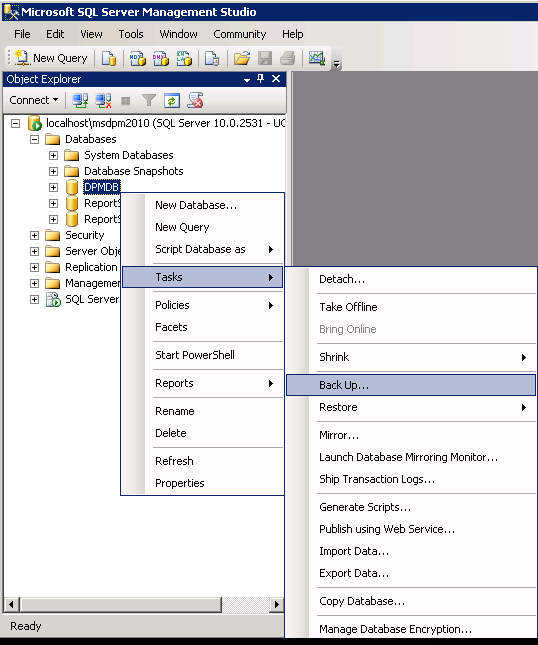This screenshot has height=645, width=538.
Task: Collapse the Databases tree node
Action: (35, 139)
